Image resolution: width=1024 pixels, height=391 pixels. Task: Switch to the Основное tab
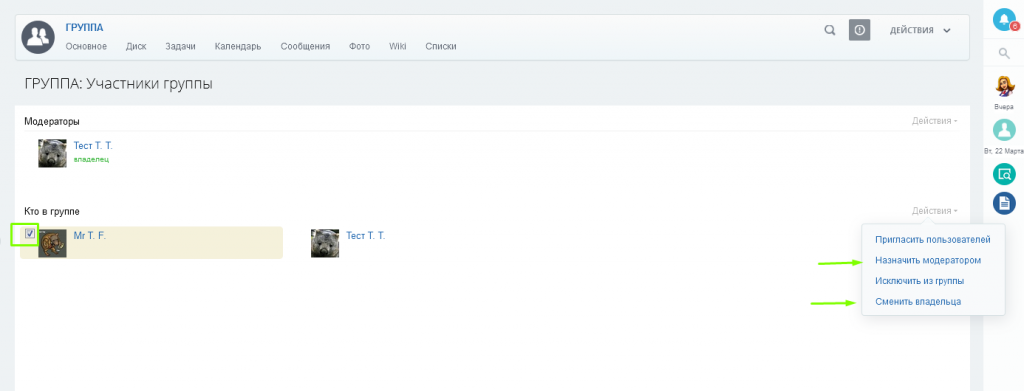point(86,46)
